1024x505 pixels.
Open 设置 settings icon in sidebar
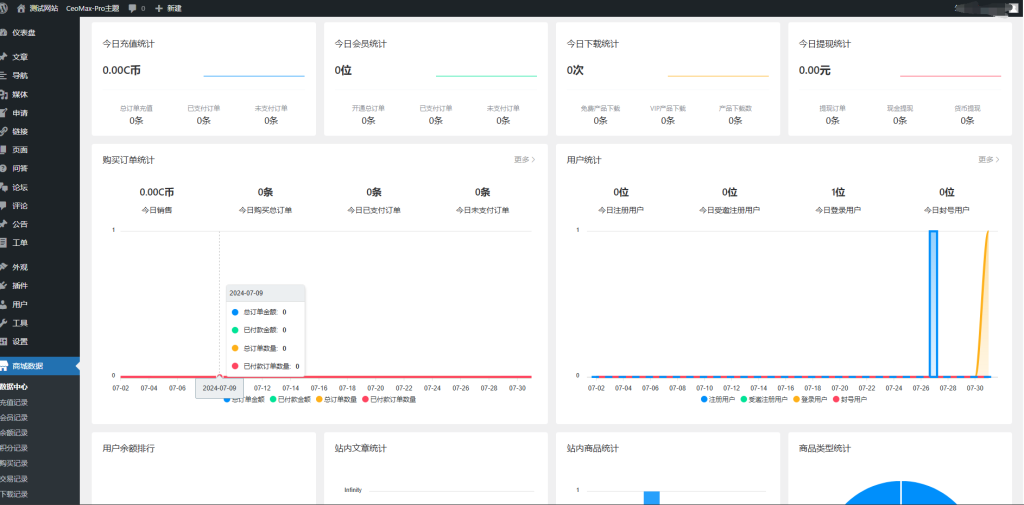pos(3,341)
